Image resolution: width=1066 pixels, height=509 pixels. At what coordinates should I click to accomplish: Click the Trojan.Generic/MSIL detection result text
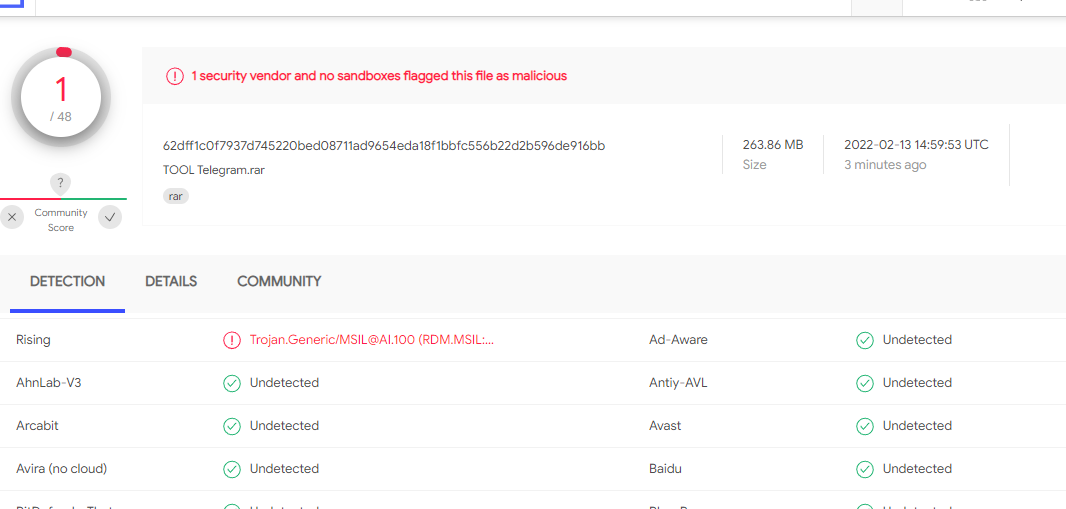[x=372, y=340]
